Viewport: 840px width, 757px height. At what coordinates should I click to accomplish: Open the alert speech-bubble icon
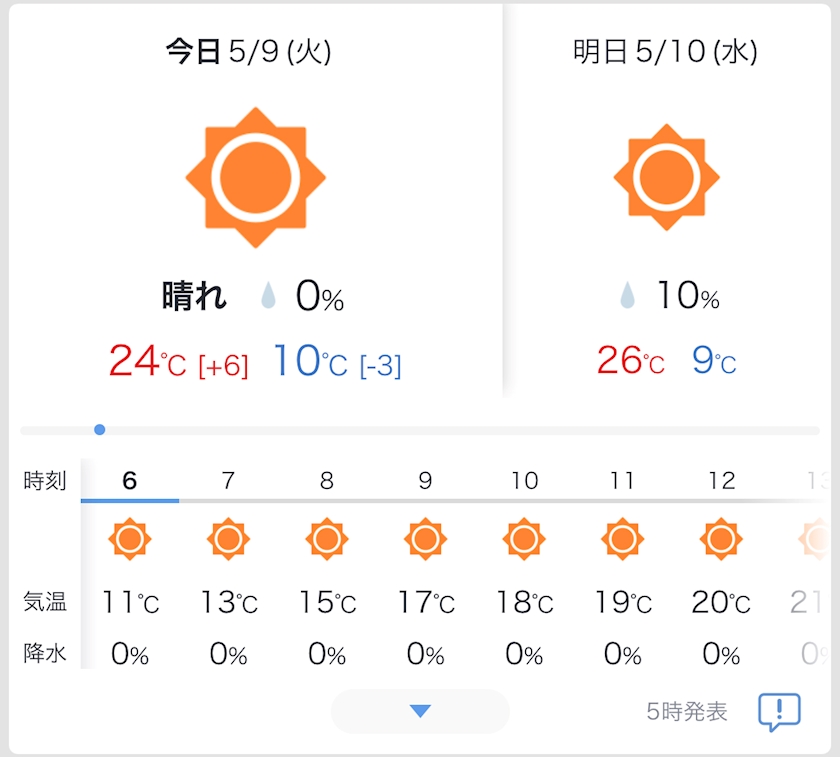pos(779,712)
